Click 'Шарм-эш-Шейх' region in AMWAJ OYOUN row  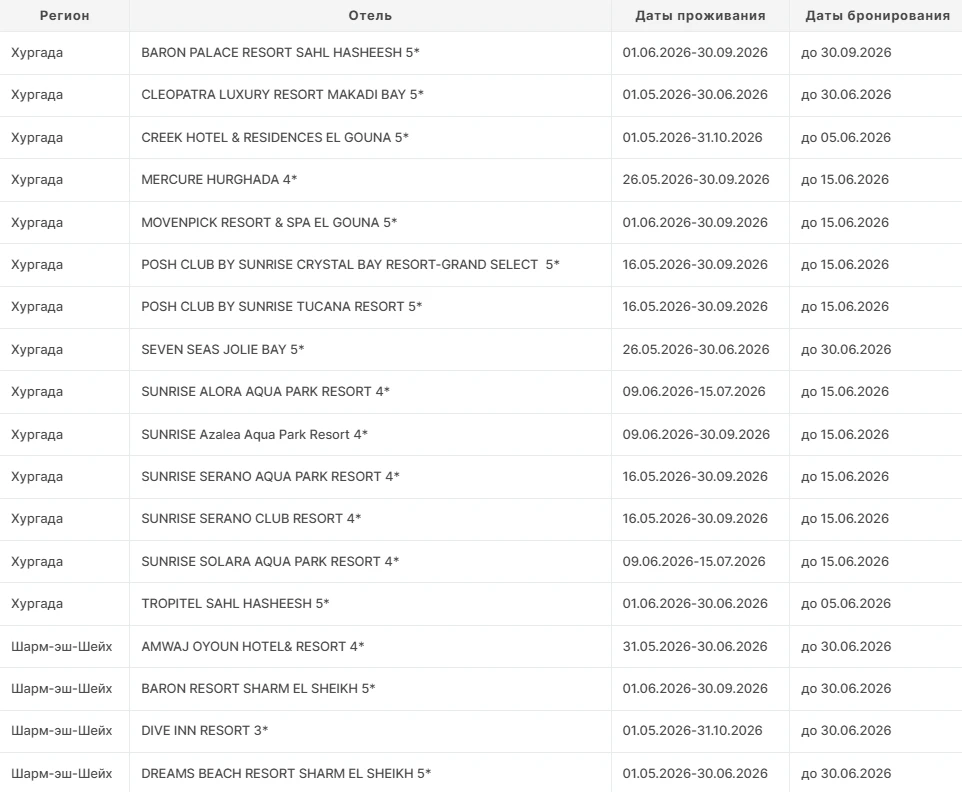tap(61, 647)
